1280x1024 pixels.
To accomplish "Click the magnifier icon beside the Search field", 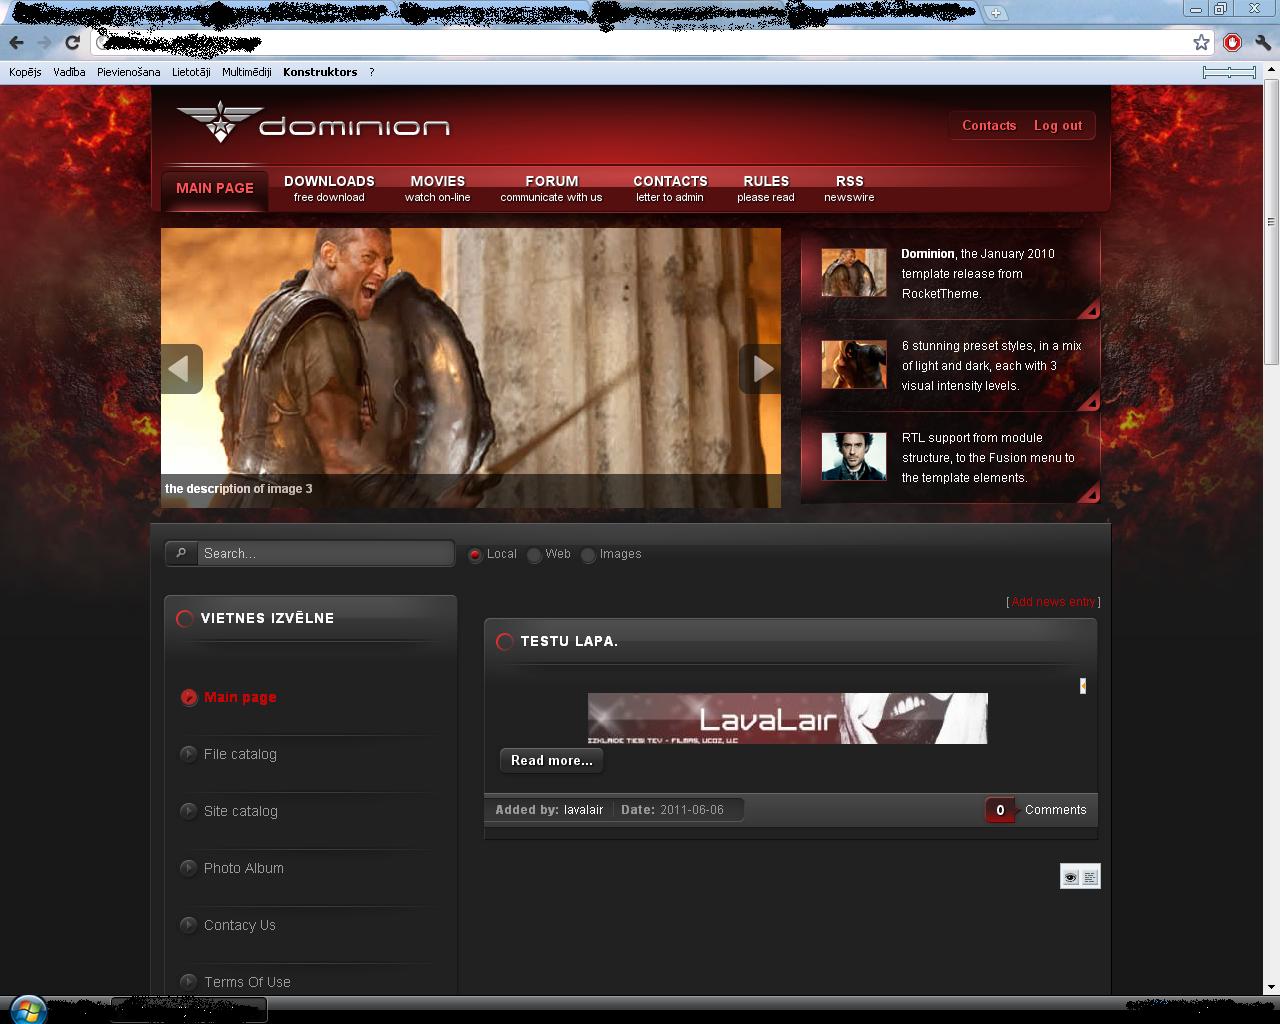I will point(181,553).
